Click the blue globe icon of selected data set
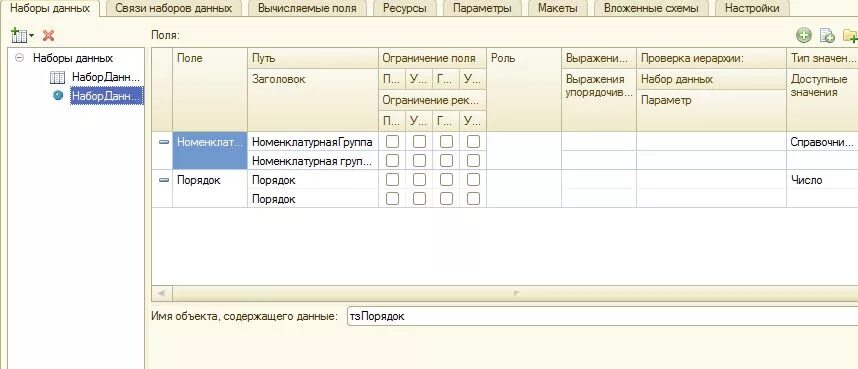The image size is (858, 369). coord(59,95)
